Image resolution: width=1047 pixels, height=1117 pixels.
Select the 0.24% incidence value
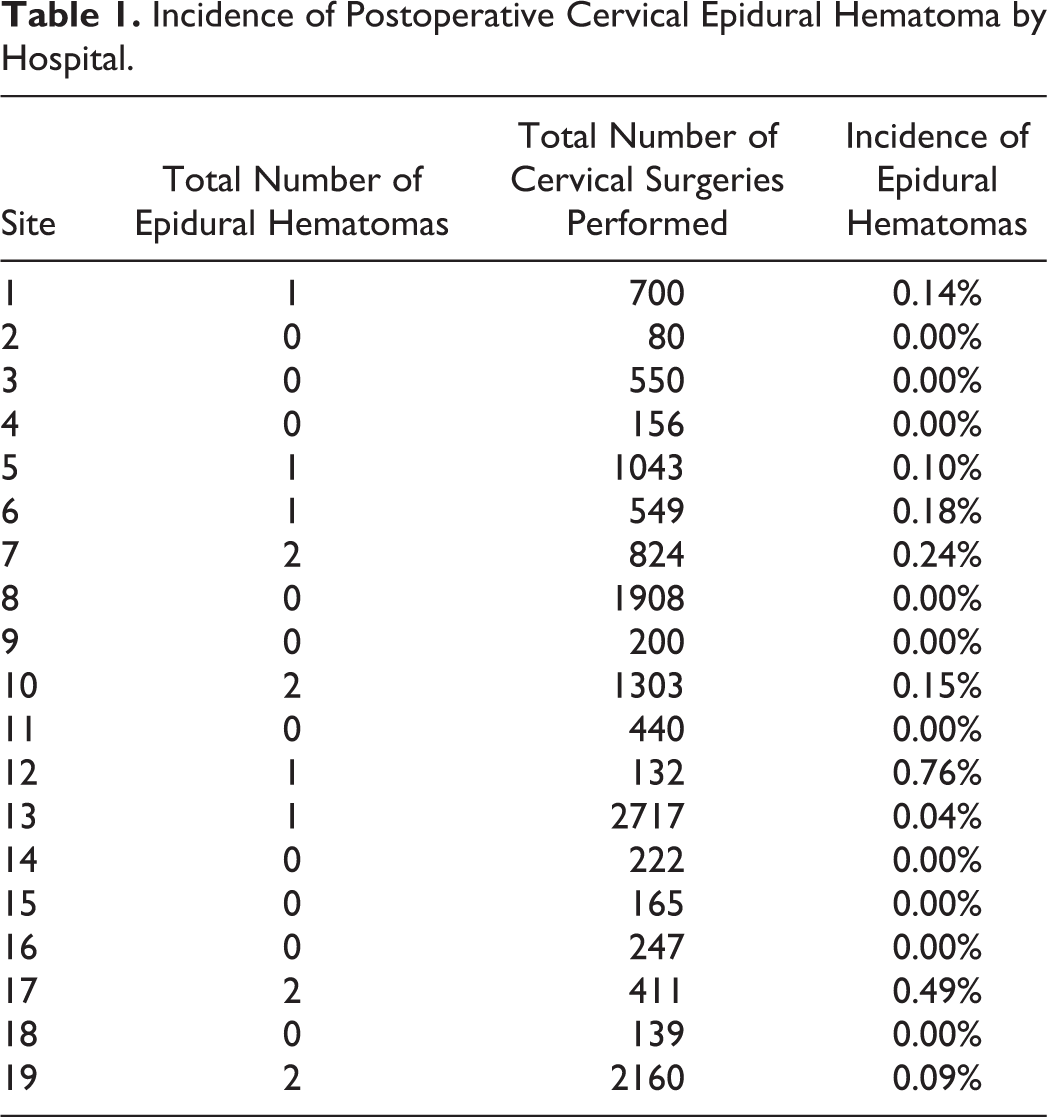937,555
